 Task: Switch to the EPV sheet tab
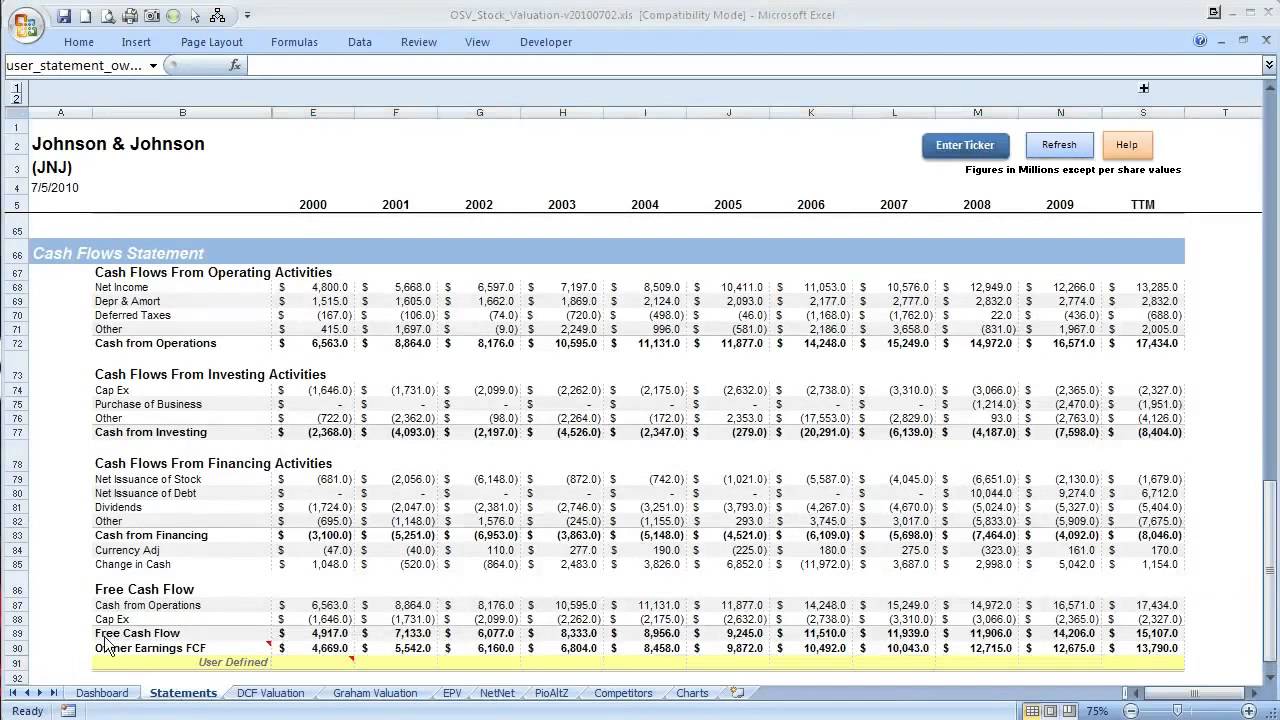pos(452,693)
